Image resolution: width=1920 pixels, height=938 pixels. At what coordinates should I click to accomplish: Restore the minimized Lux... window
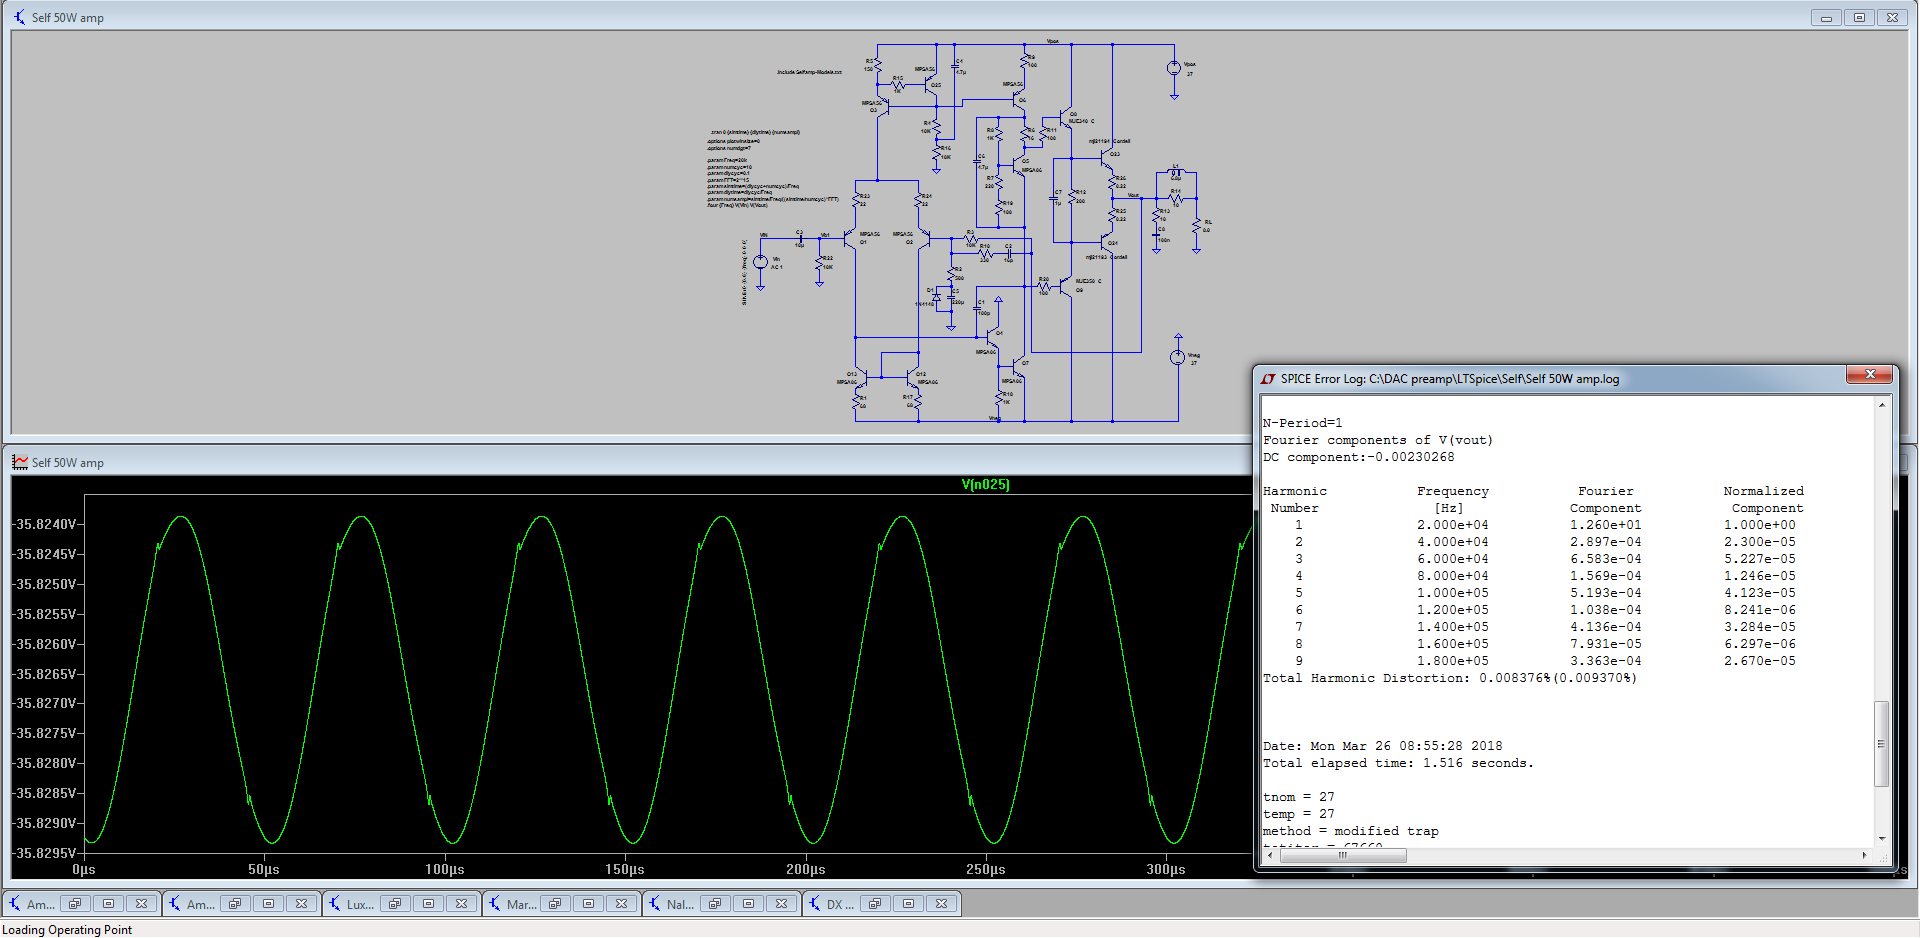coord(395,904)
